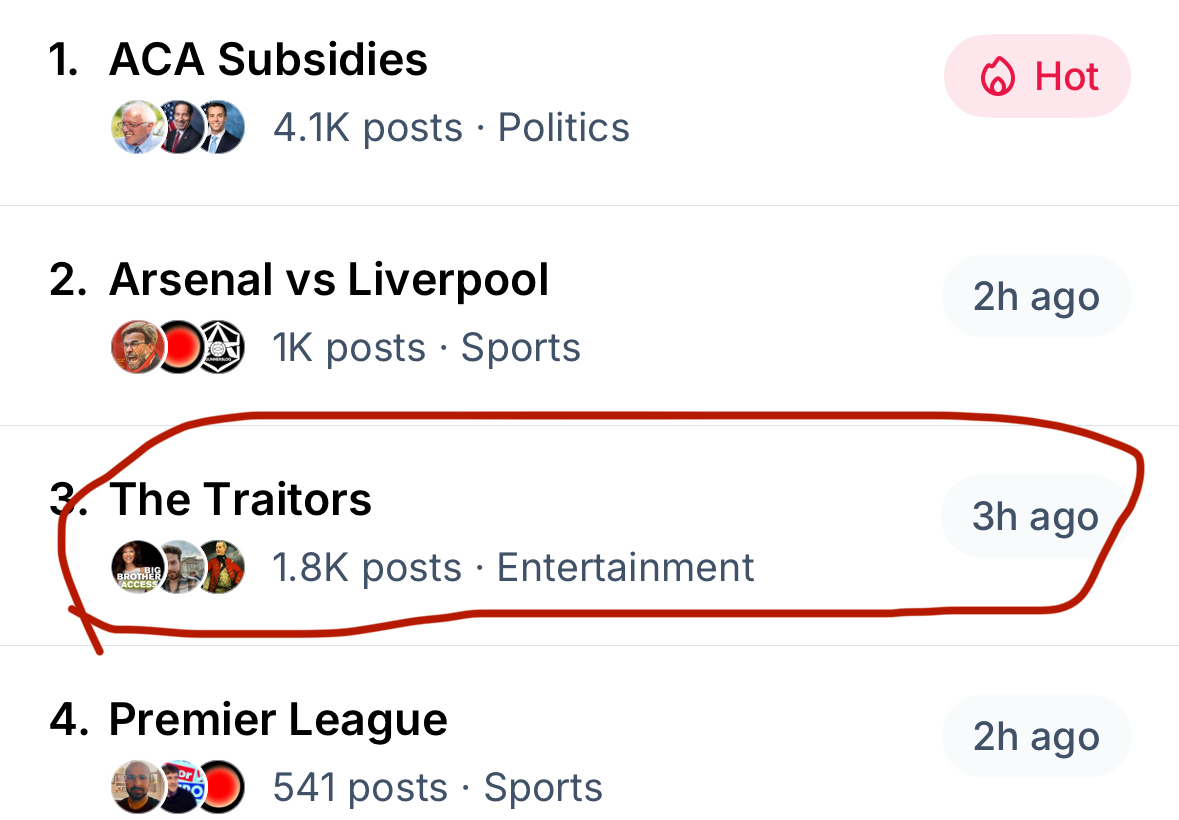Click the 1.8K posts · Entertainment text
This screenshot has width=1179, height=820.
tap(513, 568)
